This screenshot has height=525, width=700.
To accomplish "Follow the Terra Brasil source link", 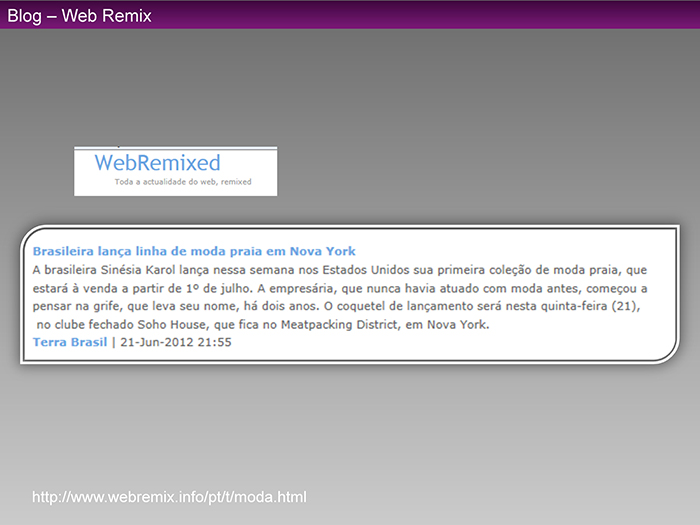I will click(70, 342).
